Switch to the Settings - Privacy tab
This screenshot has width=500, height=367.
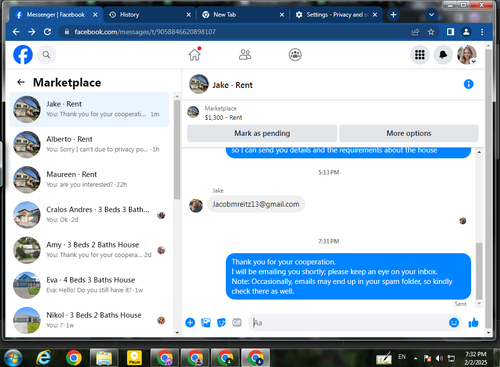pyautogui.click(x=337, y=15)
